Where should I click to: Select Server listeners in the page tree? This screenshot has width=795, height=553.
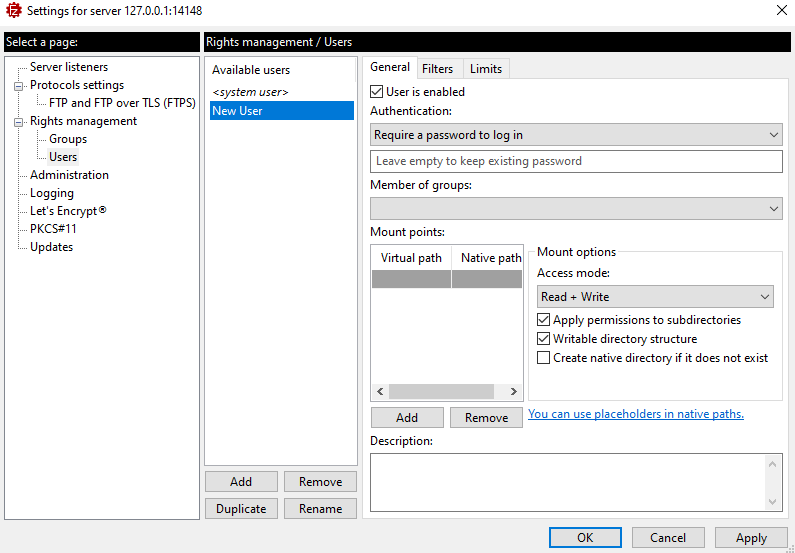pyautogui.click(x=69, y=67)
